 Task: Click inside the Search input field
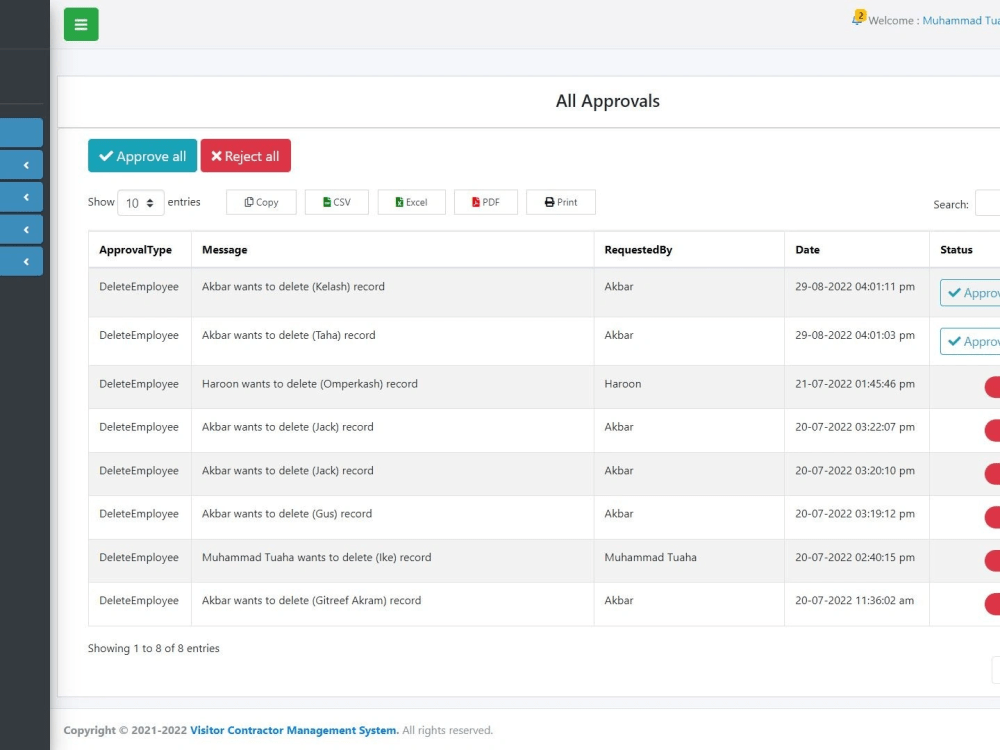tap(990, 203)
